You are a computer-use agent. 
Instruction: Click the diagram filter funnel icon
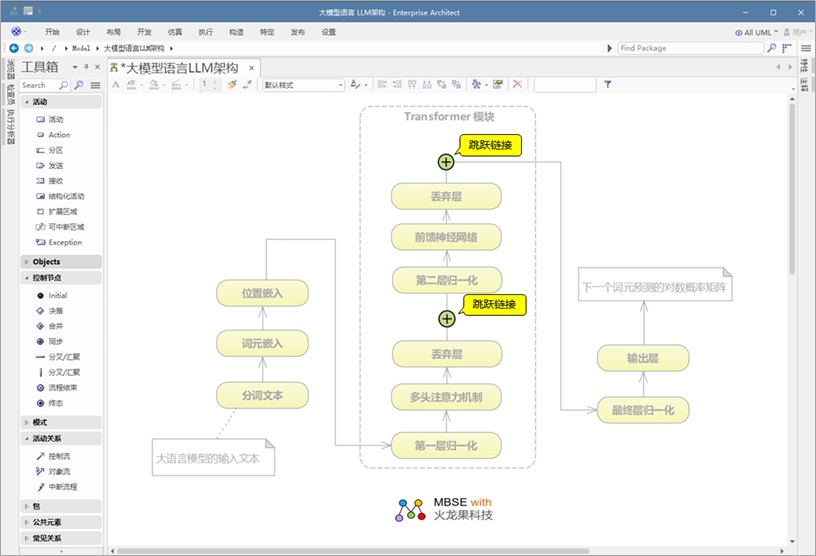(607, 85)
